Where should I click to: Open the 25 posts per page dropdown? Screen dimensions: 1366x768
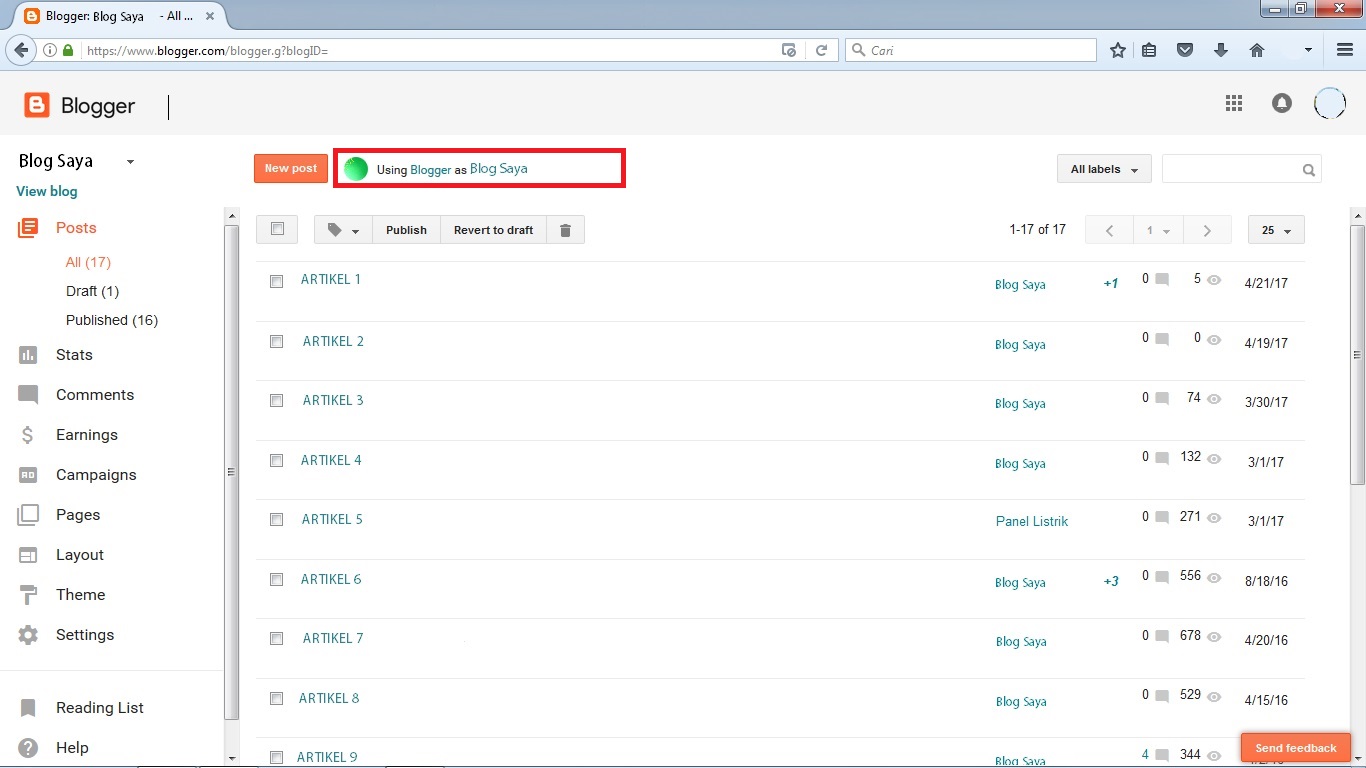[1276, 230]
